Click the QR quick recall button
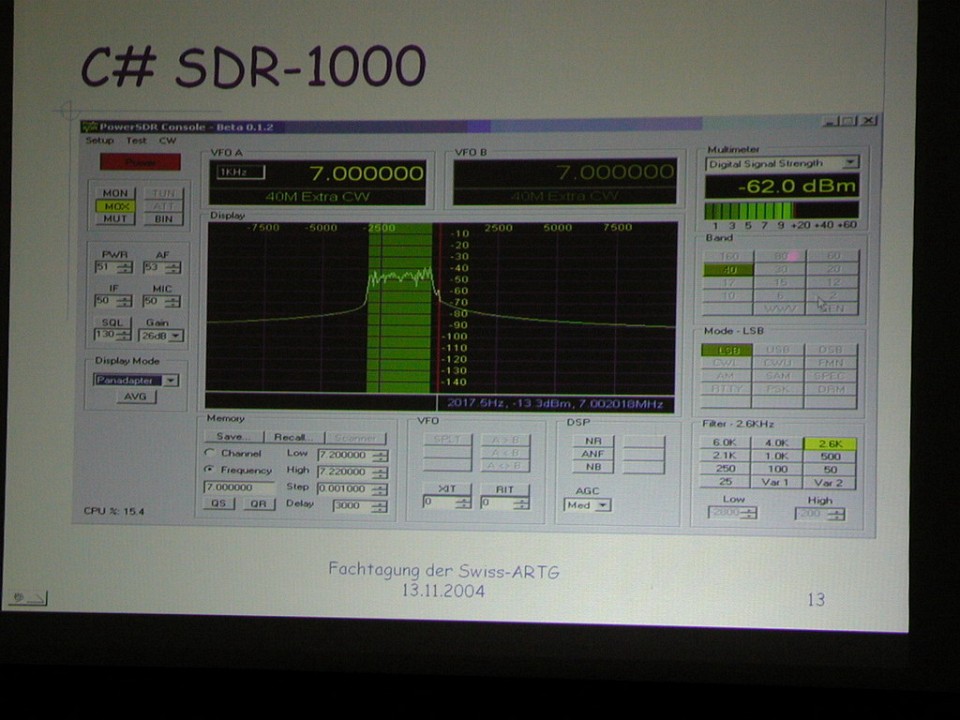 click(x=258, y=504)
